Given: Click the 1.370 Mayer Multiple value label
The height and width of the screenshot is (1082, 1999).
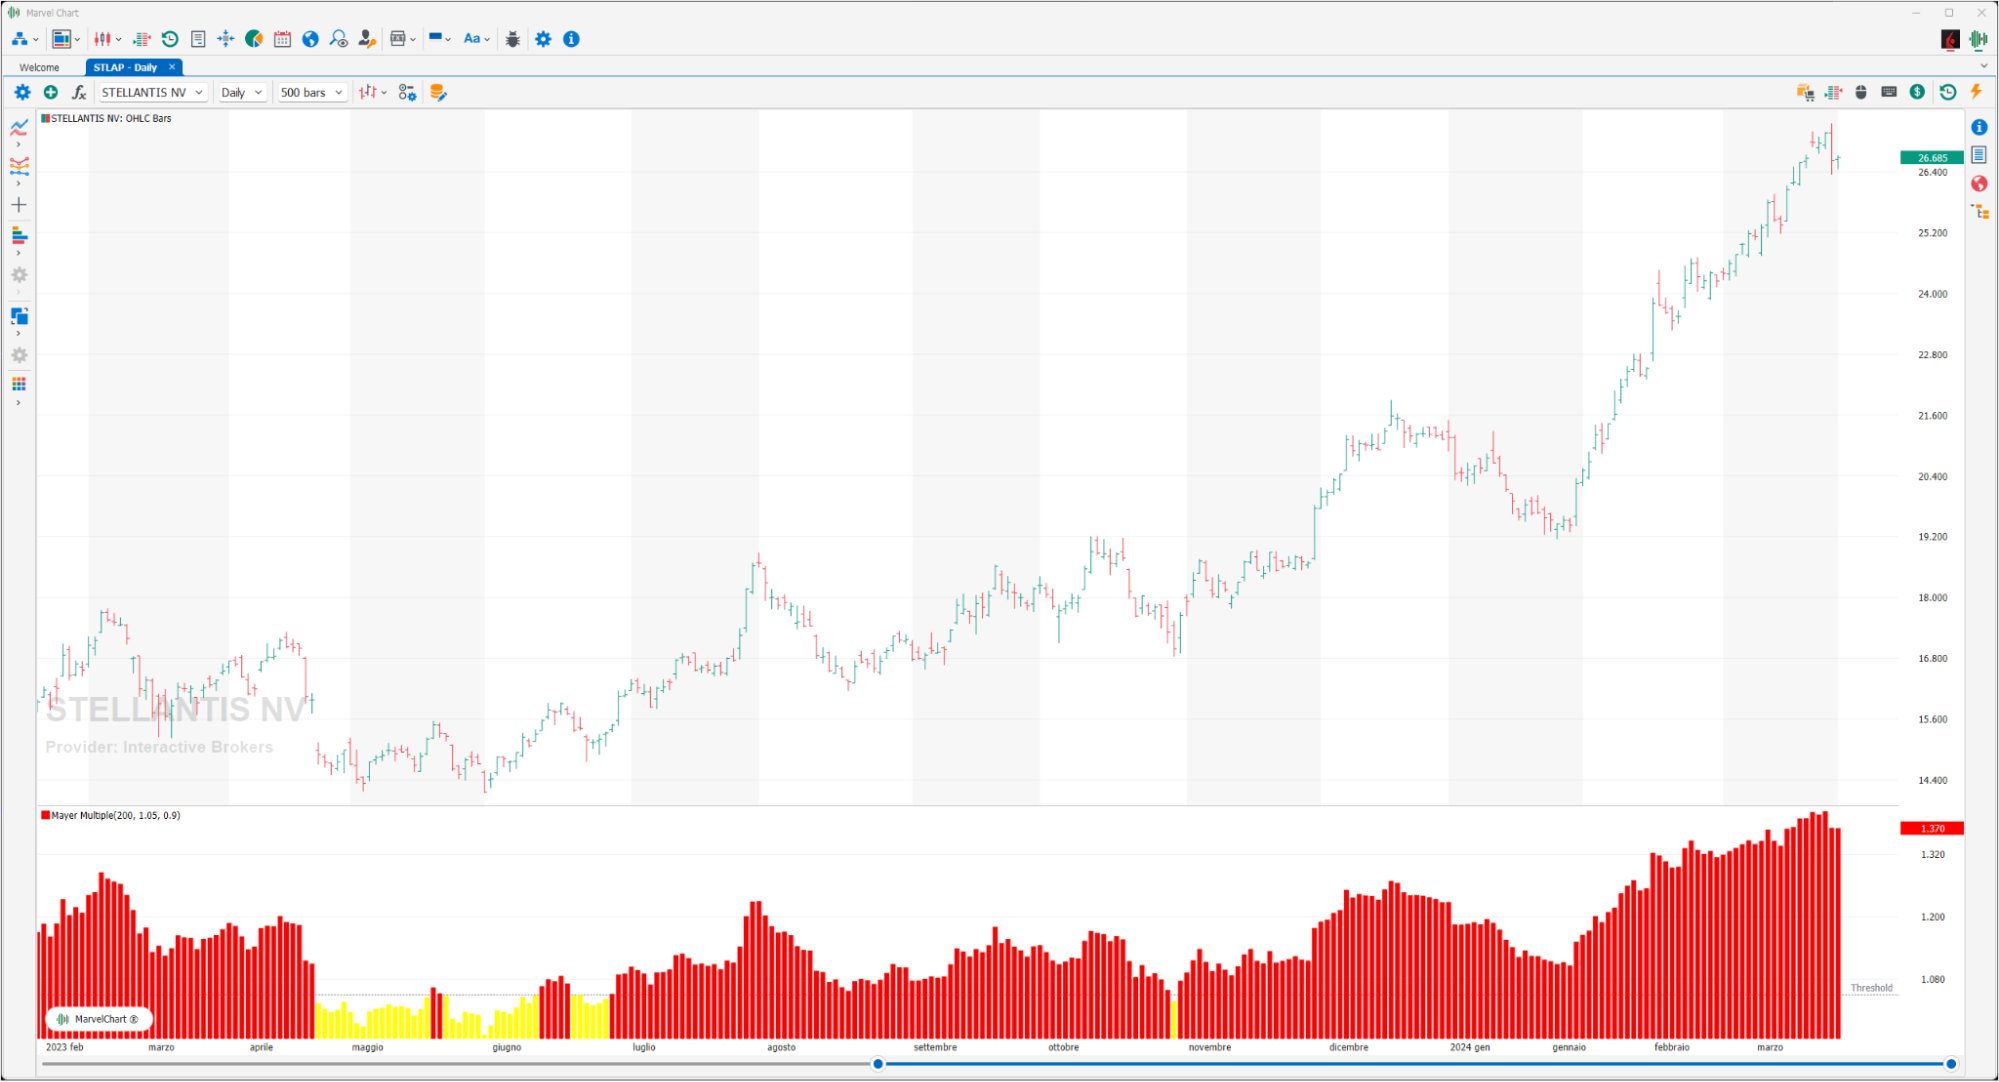Looking at the screenshot, I should point(1932,828).
